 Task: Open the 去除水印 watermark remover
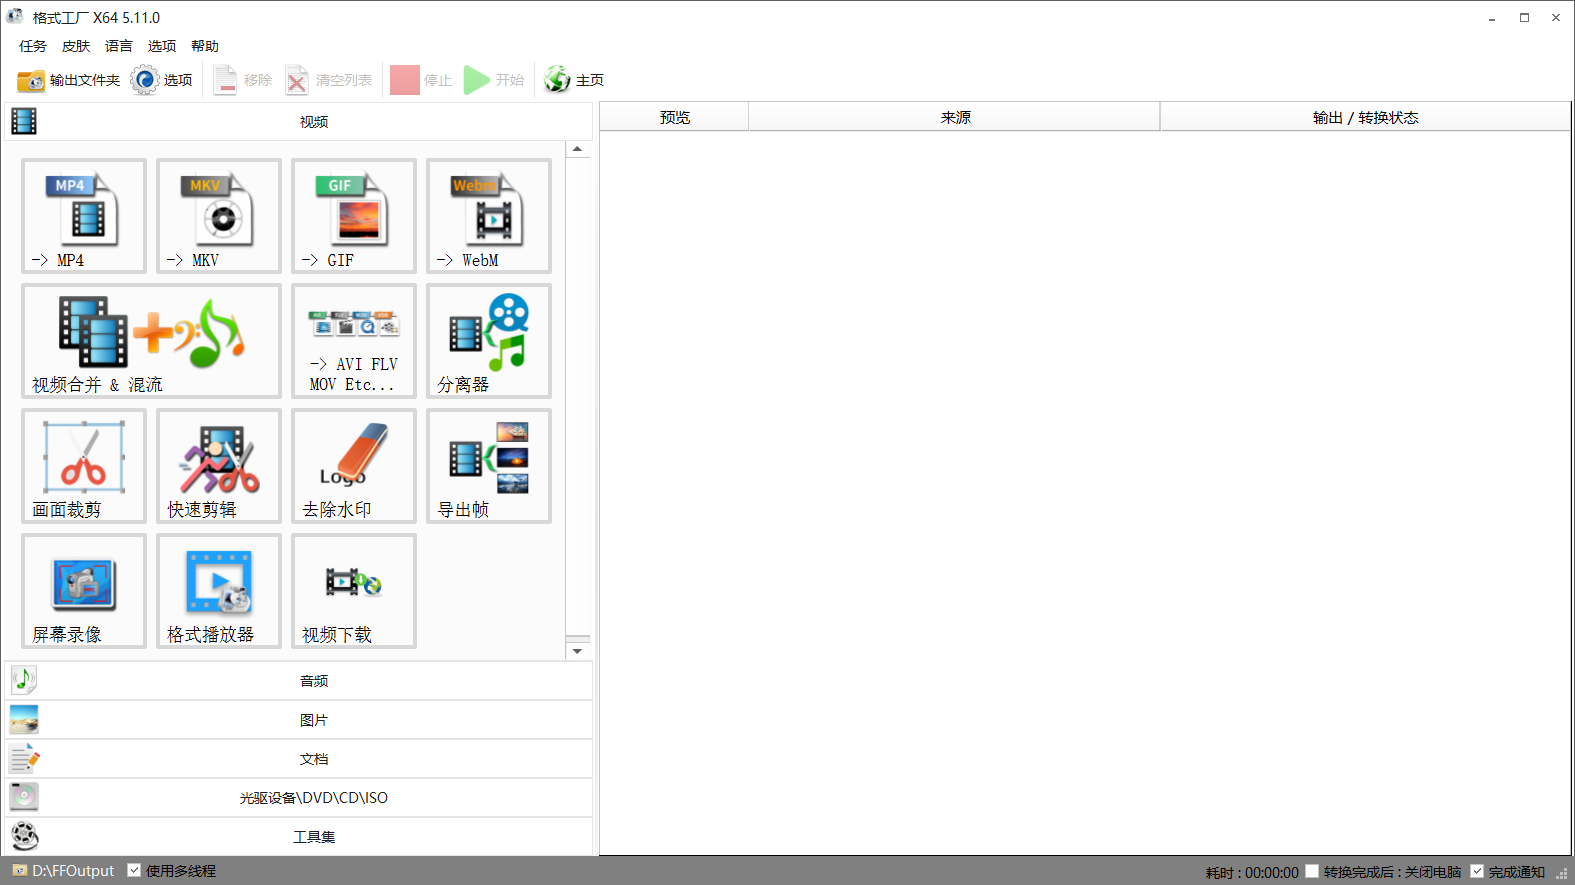point(354,466)
